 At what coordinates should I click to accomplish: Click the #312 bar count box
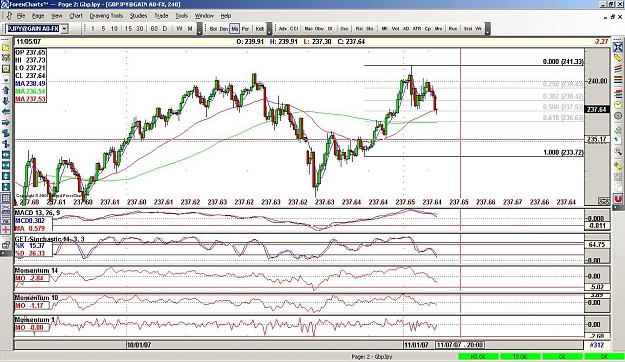pyautogui.click(x=597, y=345)
